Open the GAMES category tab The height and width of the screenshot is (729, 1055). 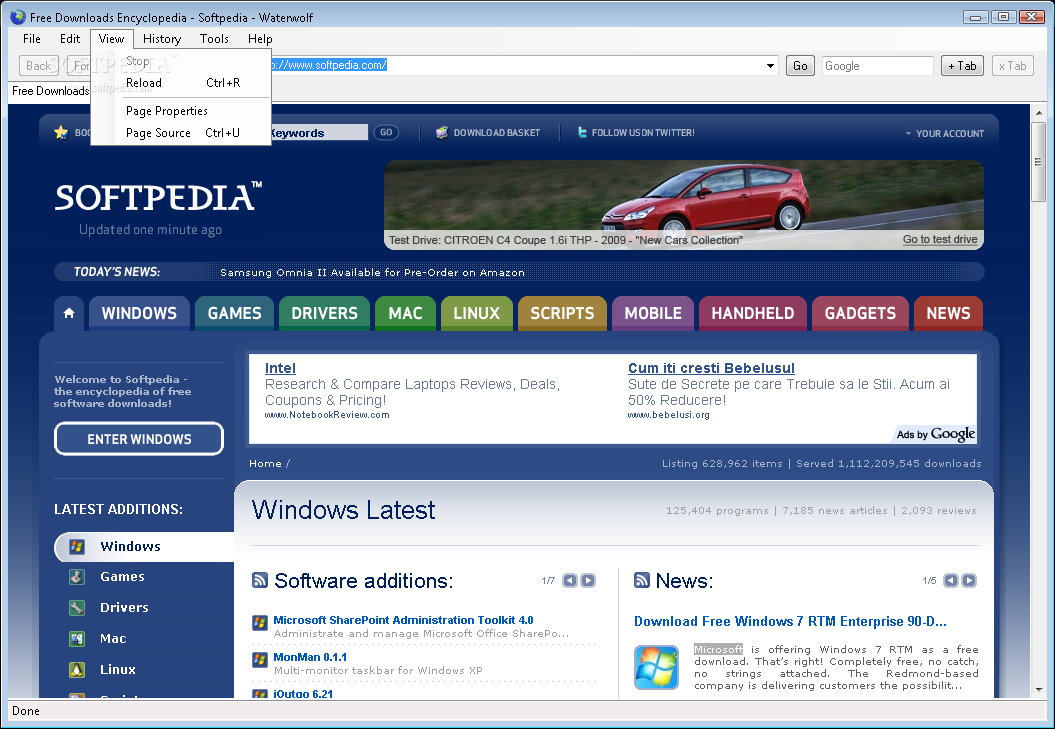point(234,313)
